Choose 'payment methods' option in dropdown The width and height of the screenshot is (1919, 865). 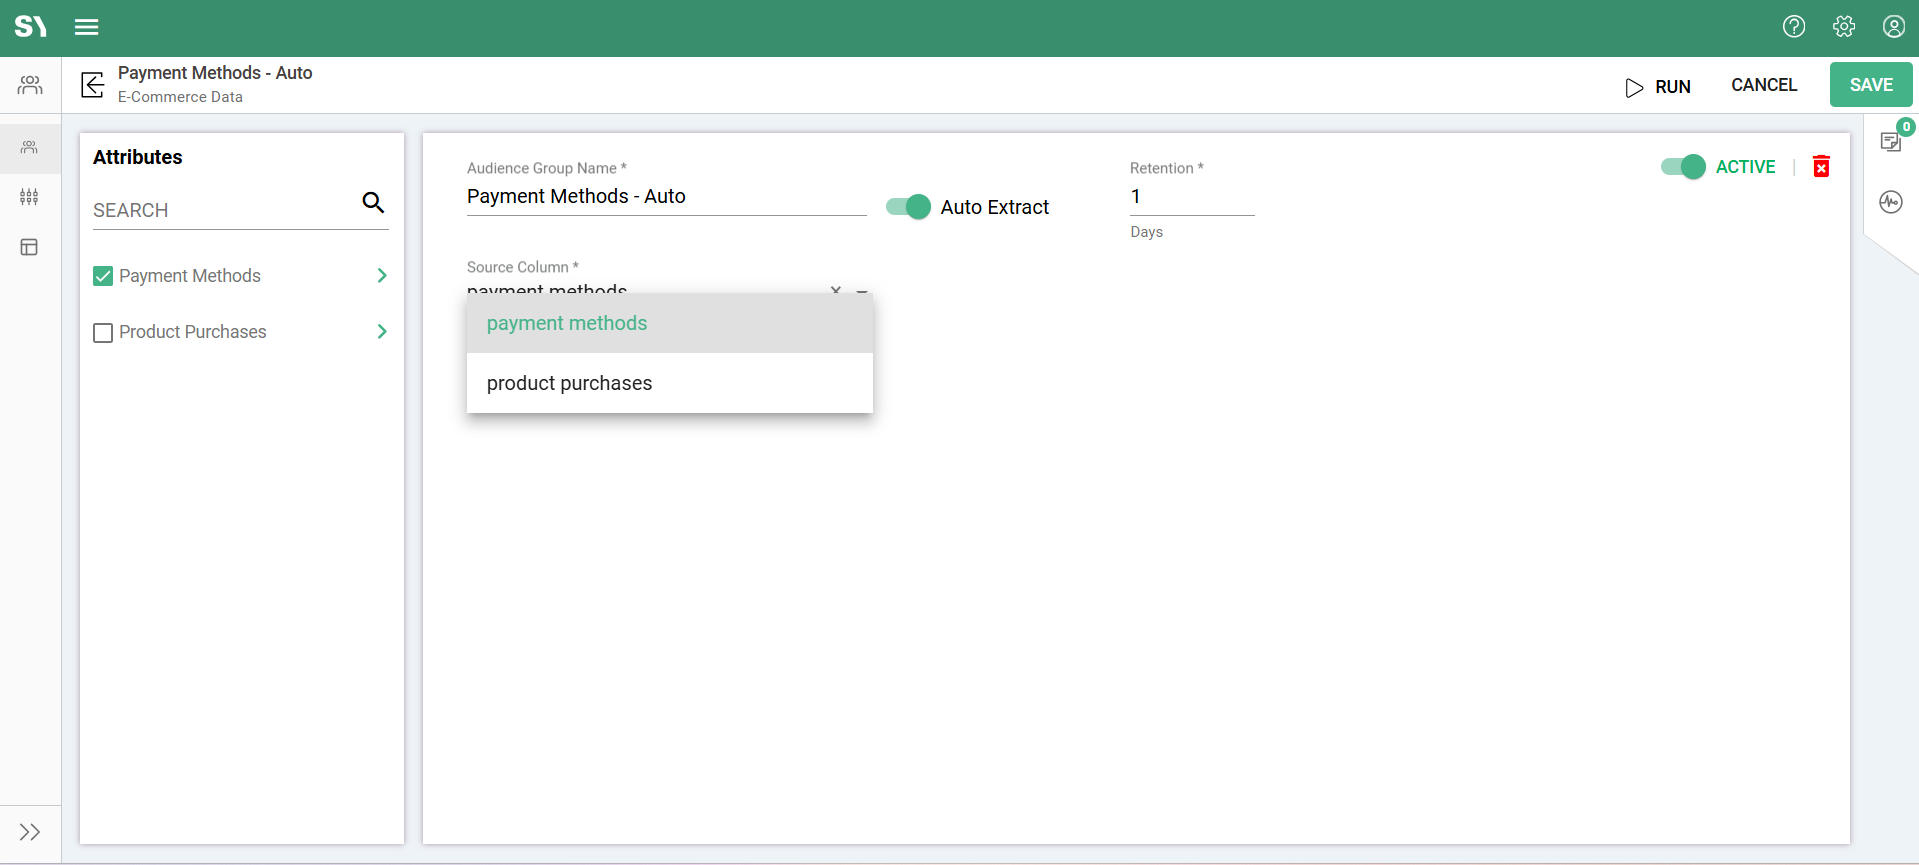(x=567, y=323)
